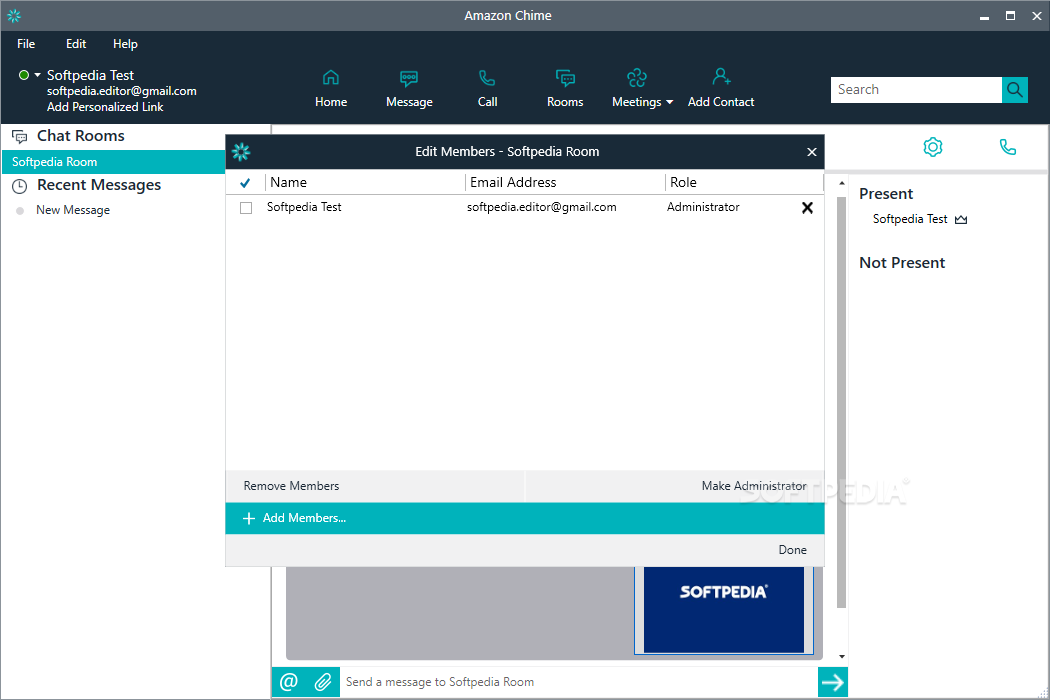This screenshot has width=1050, height=700.
Task: Click Softpedia Test in the Present list
Action: point(910,219)
